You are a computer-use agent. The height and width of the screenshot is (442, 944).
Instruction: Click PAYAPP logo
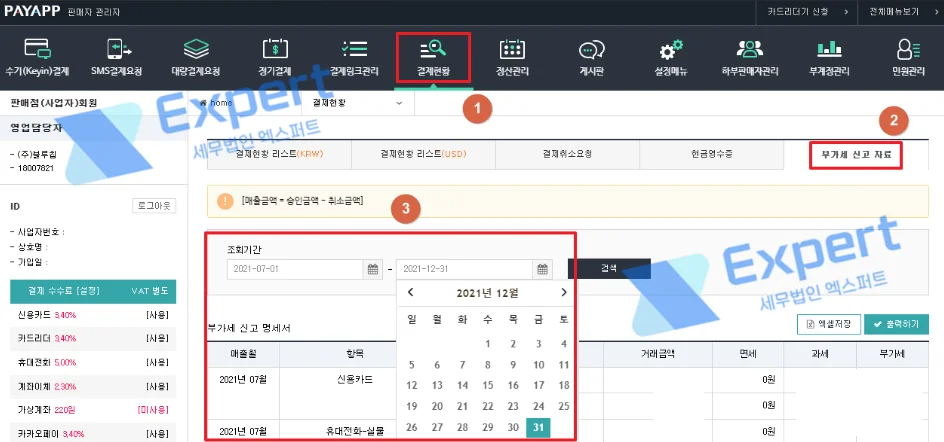32,11
